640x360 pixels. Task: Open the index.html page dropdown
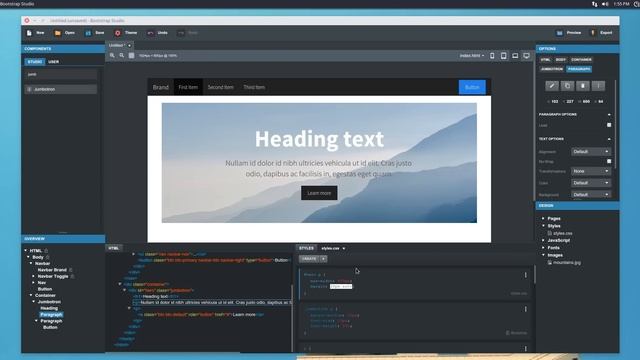[472, 56]
